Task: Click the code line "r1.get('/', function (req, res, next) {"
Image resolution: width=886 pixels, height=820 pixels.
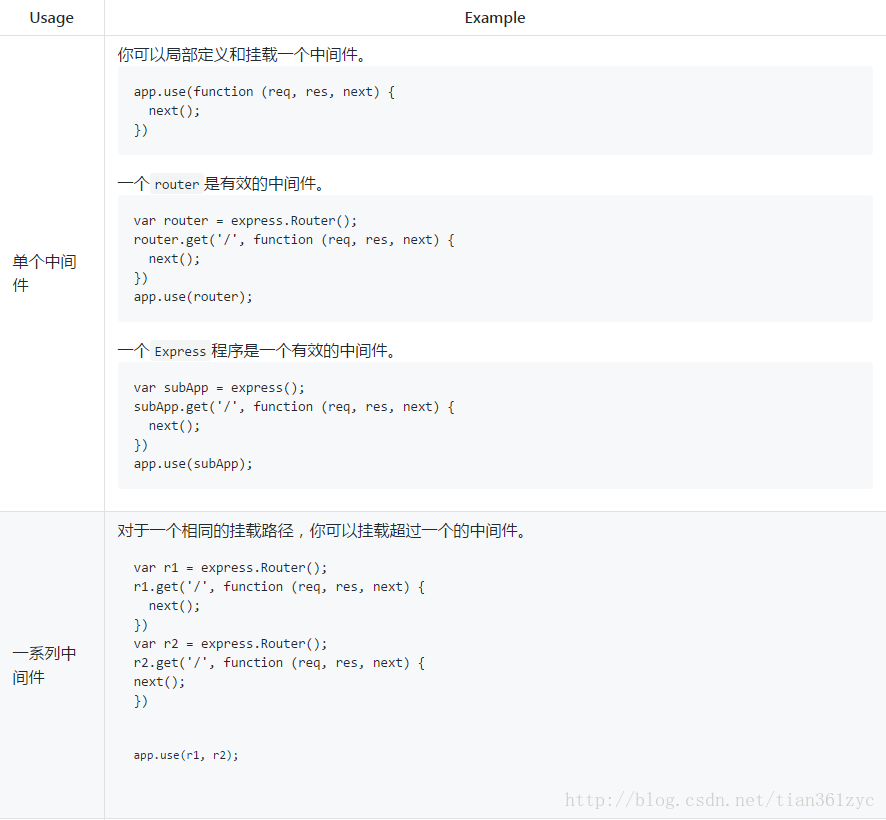Action: pos(279,587)
